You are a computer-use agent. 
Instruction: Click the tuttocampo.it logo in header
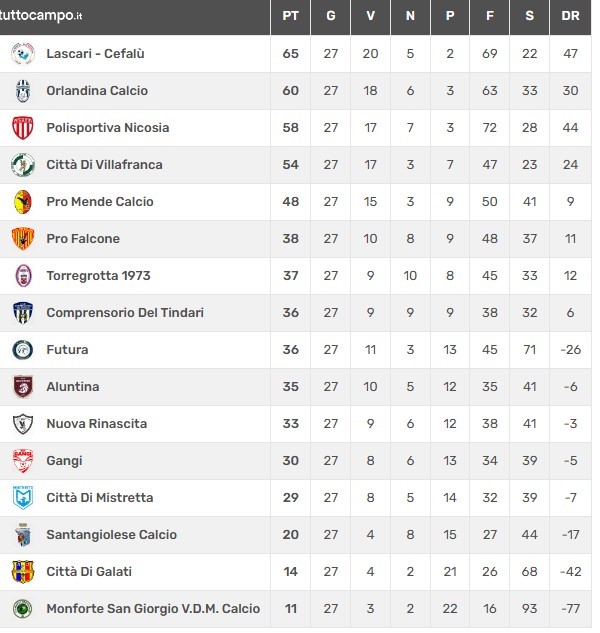(x=41, y=15)
